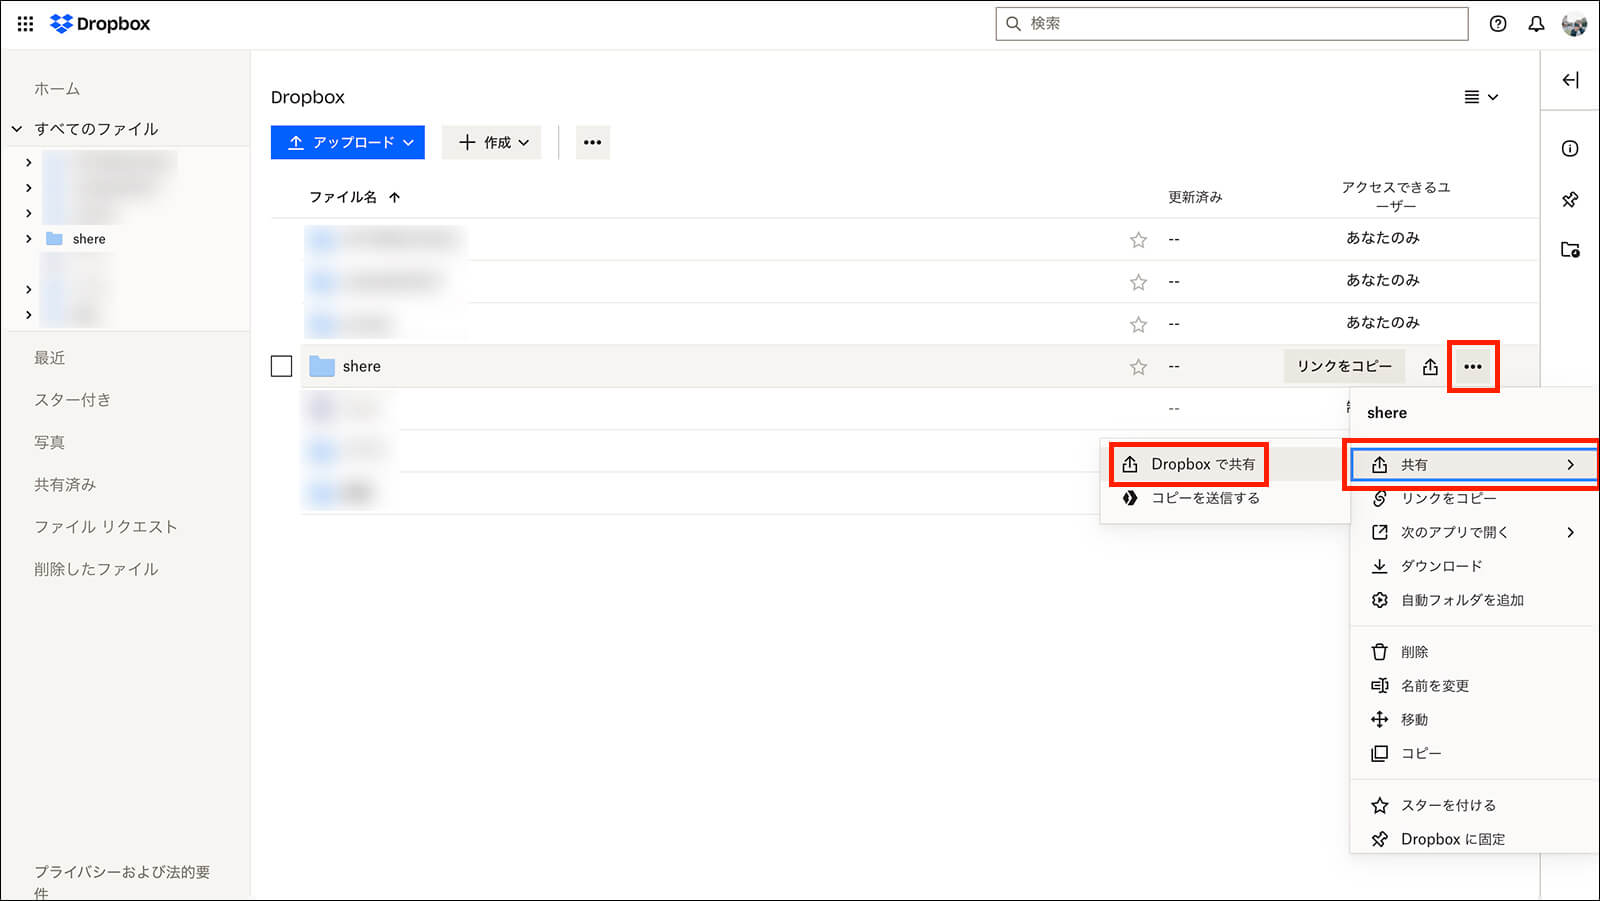Select ダウンロード in context menu
Image resolution: width=1600 pixels, height=901 pixels.
1474,566
